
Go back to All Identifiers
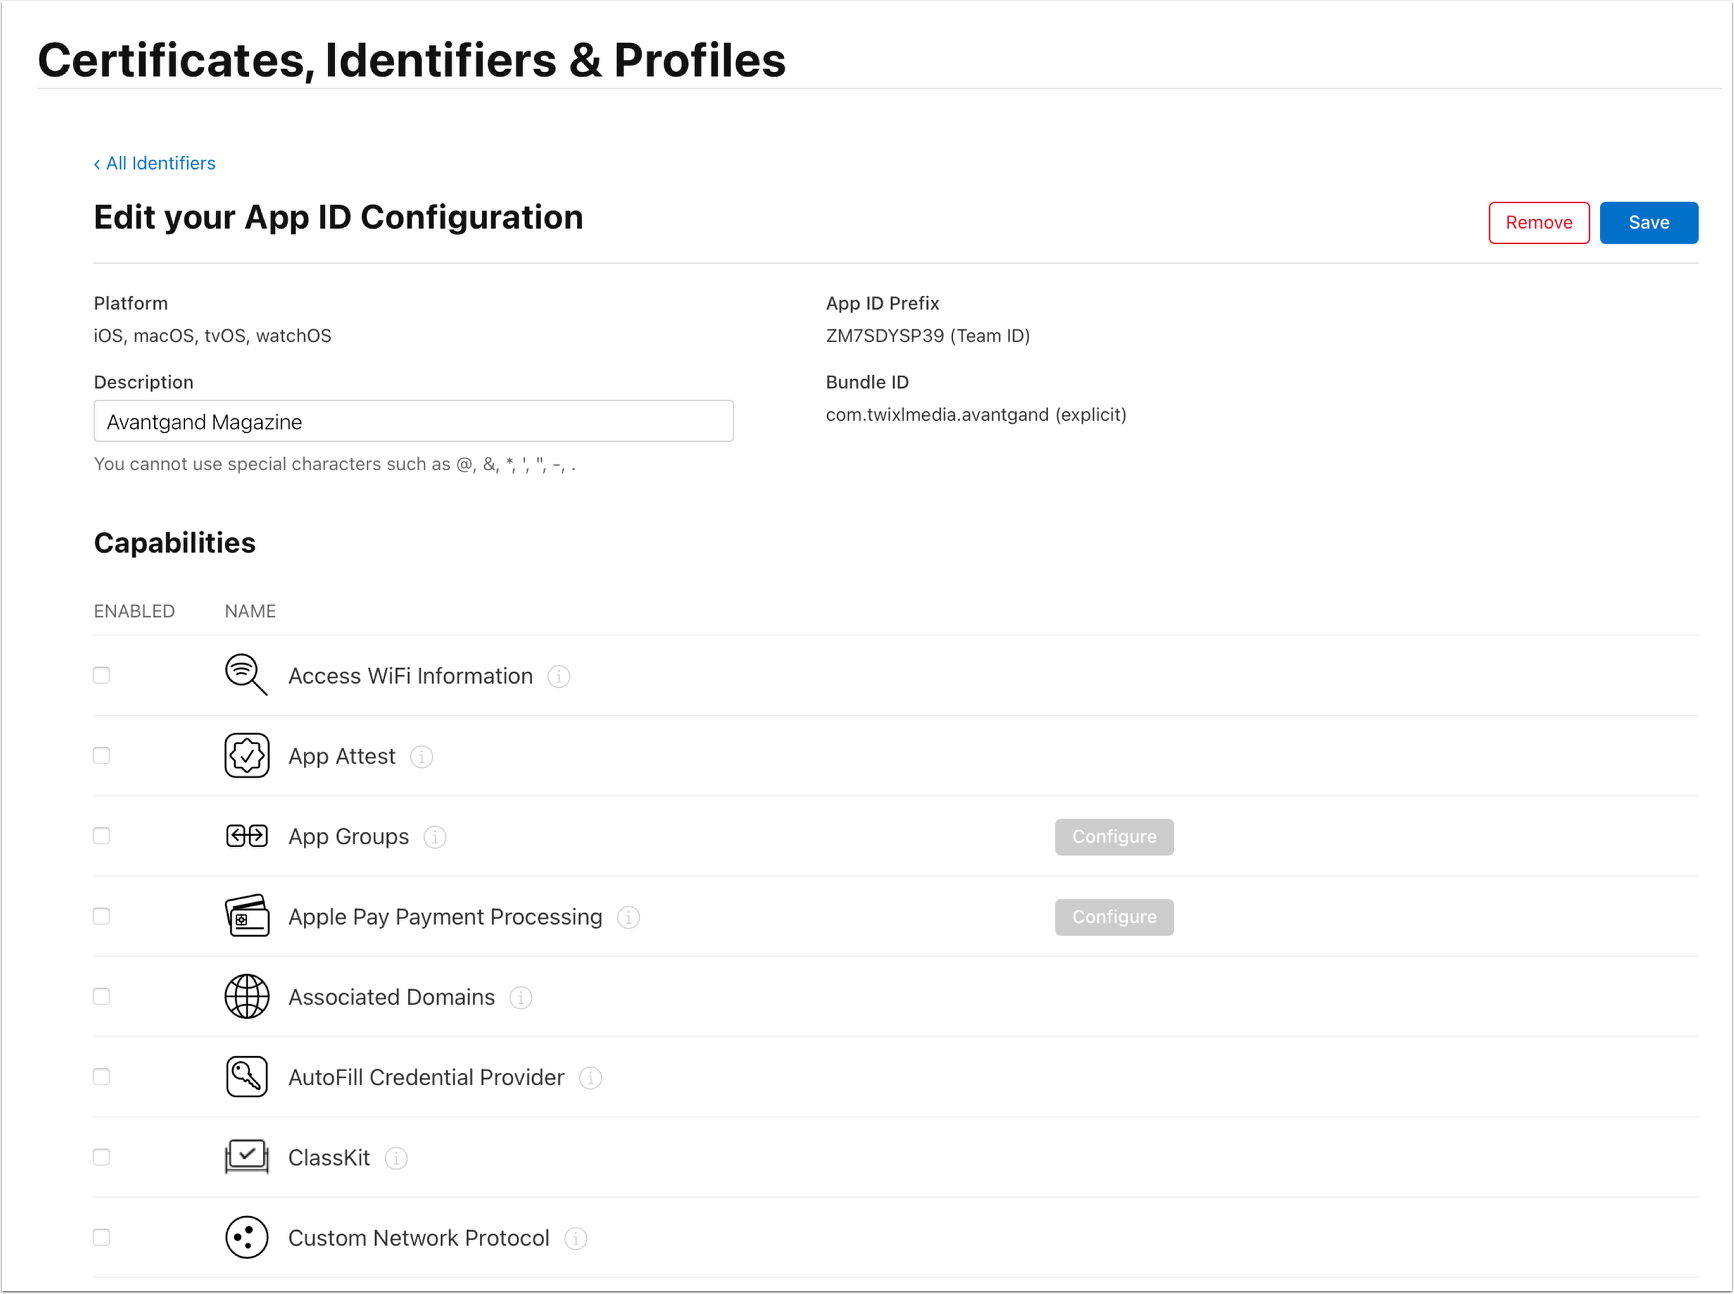pos(155,163)
